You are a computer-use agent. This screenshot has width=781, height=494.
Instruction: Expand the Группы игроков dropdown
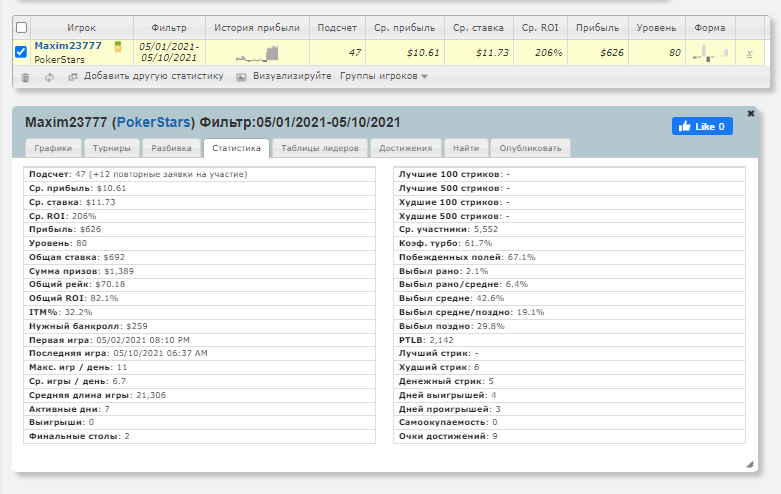[384, 76]
